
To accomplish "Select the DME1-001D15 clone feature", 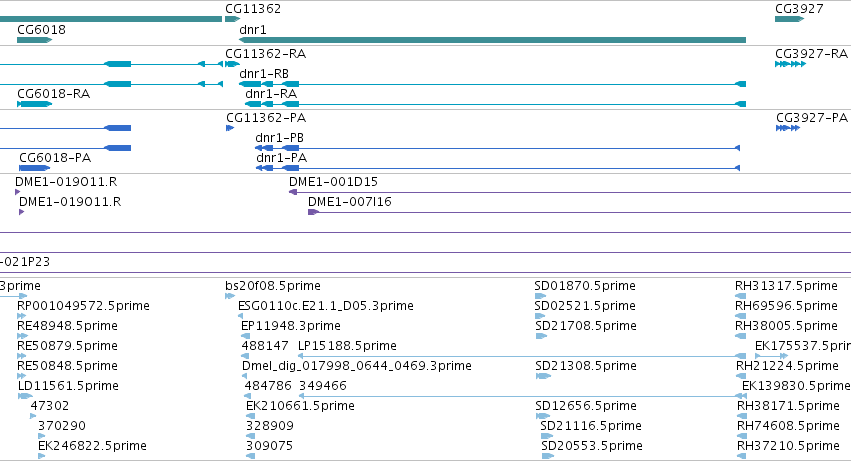I will pyautogui.click(x=570, y=192).
